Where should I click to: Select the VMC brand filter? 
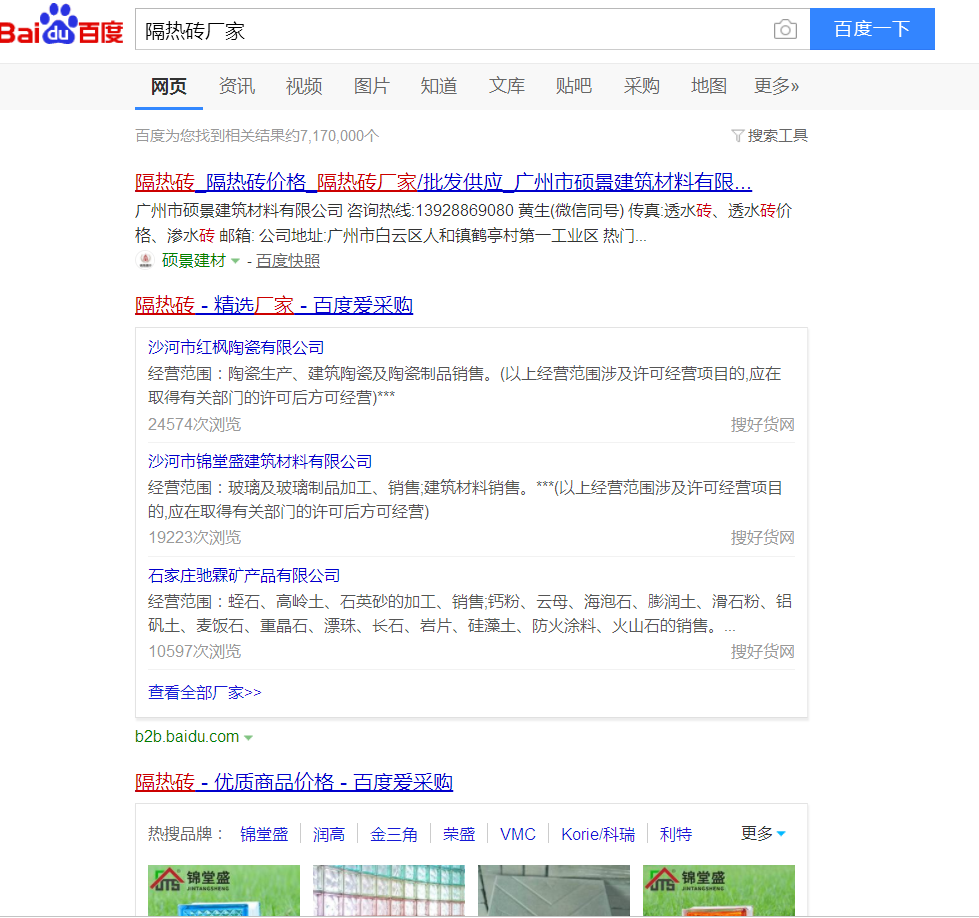[x=518, y=834]
